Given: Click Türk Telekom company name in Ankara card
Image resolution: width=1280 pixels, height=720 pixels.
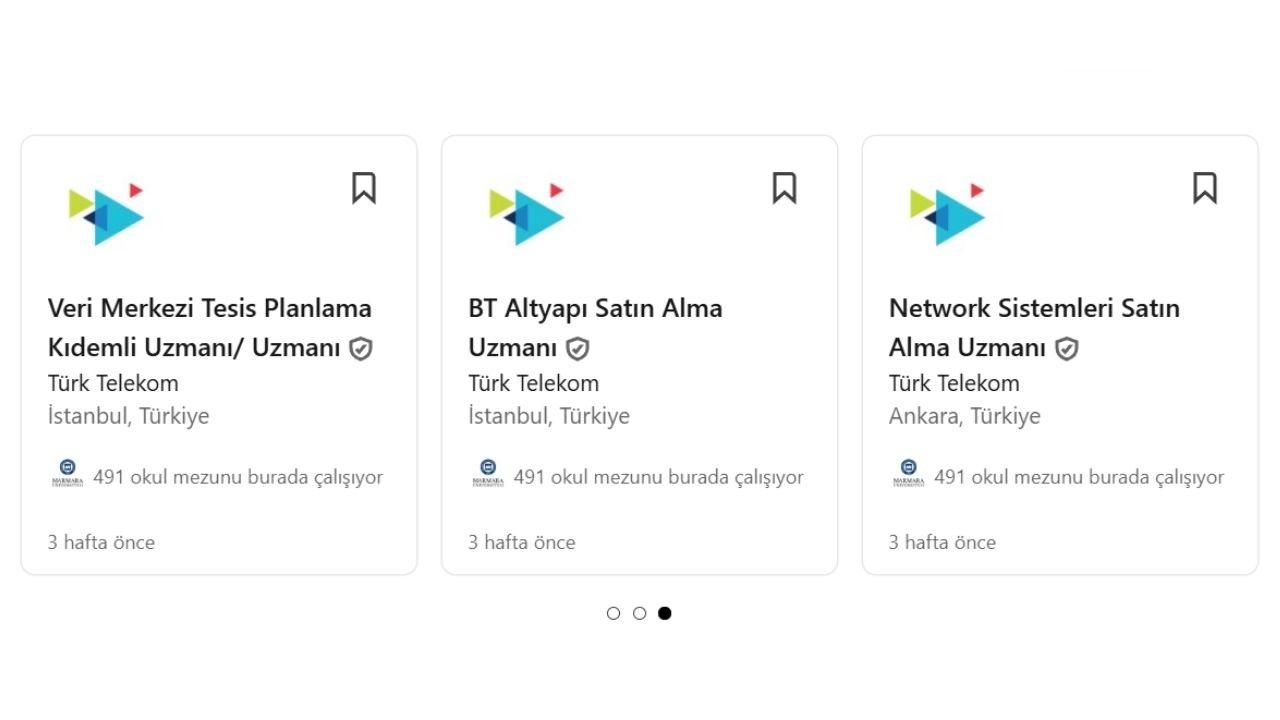Looking at the screenshot, I should tap(954, 383).
